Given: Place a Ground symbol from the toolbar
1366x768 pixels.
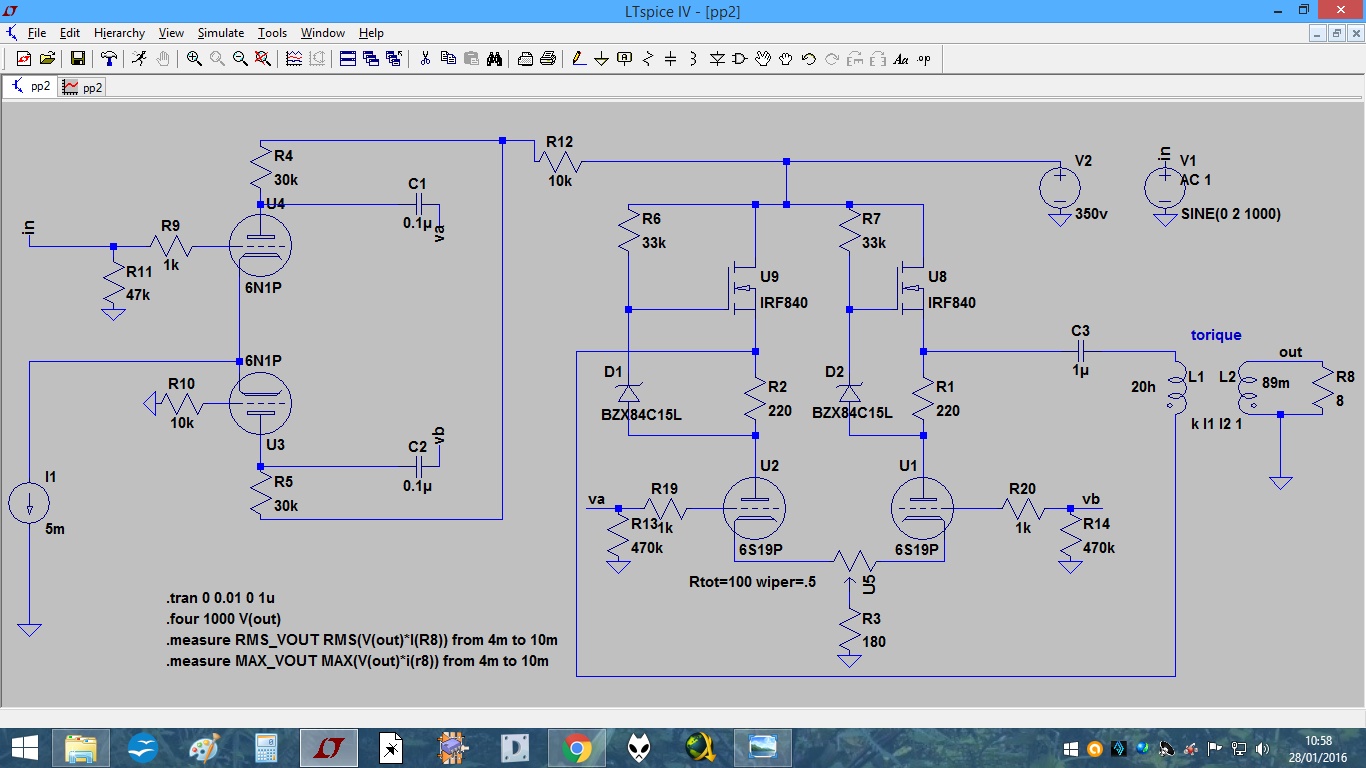Looking at the screenshot, I should pos(602,59).
